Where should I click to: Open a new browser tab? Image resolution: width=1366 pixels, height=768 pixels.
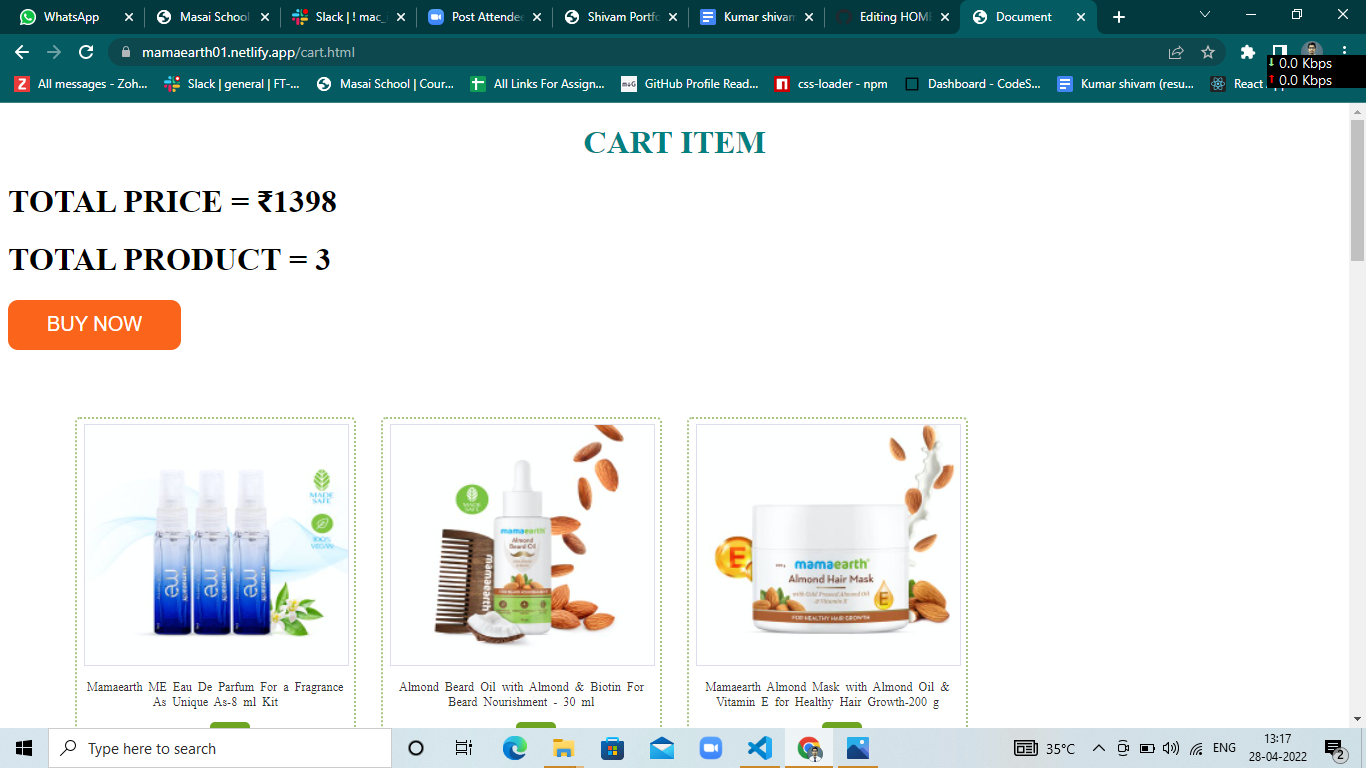coord(1118,17)
